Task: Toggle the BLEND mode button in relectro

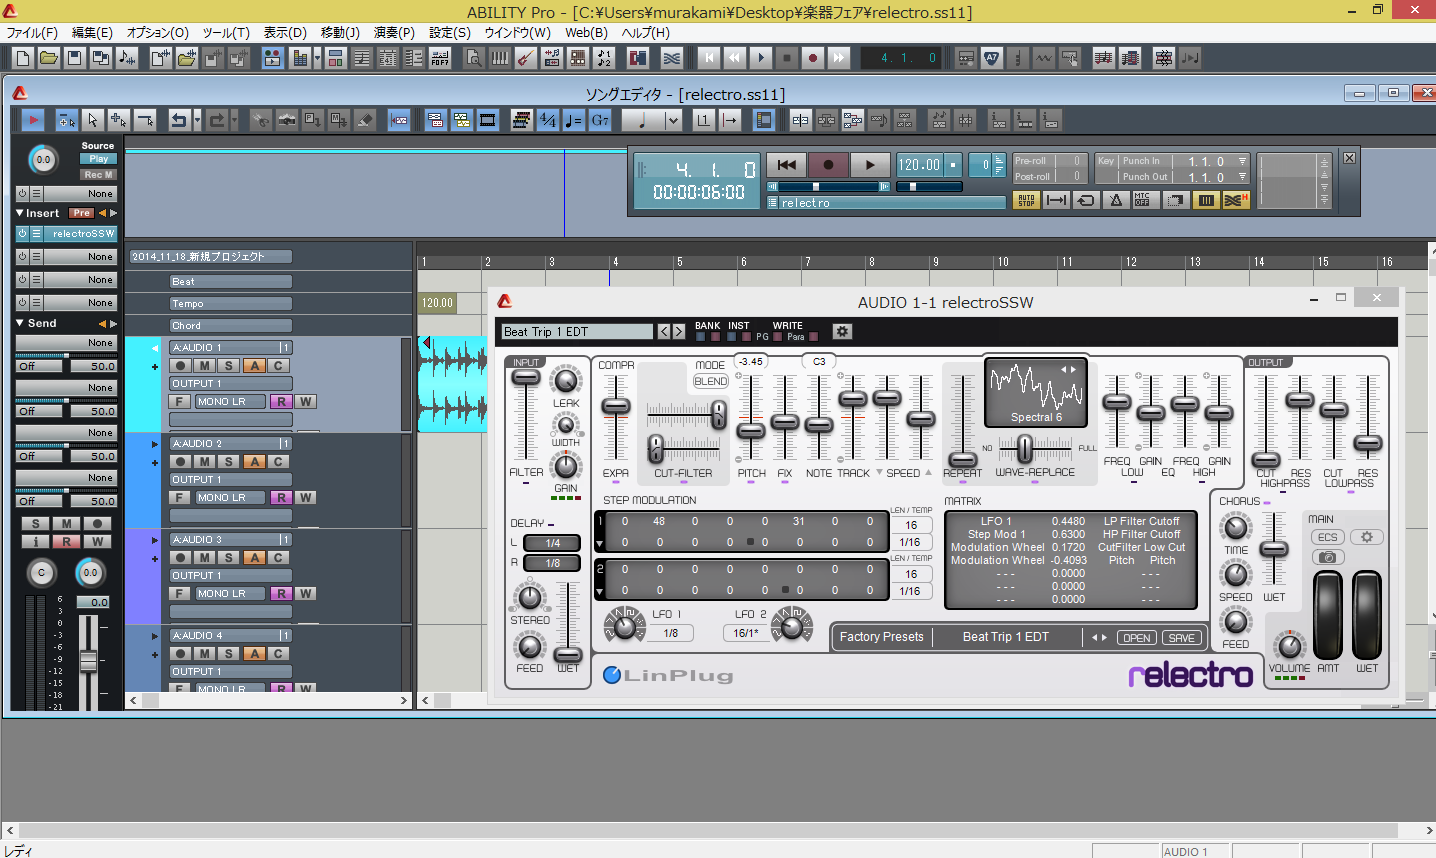Action: [711, 381]
